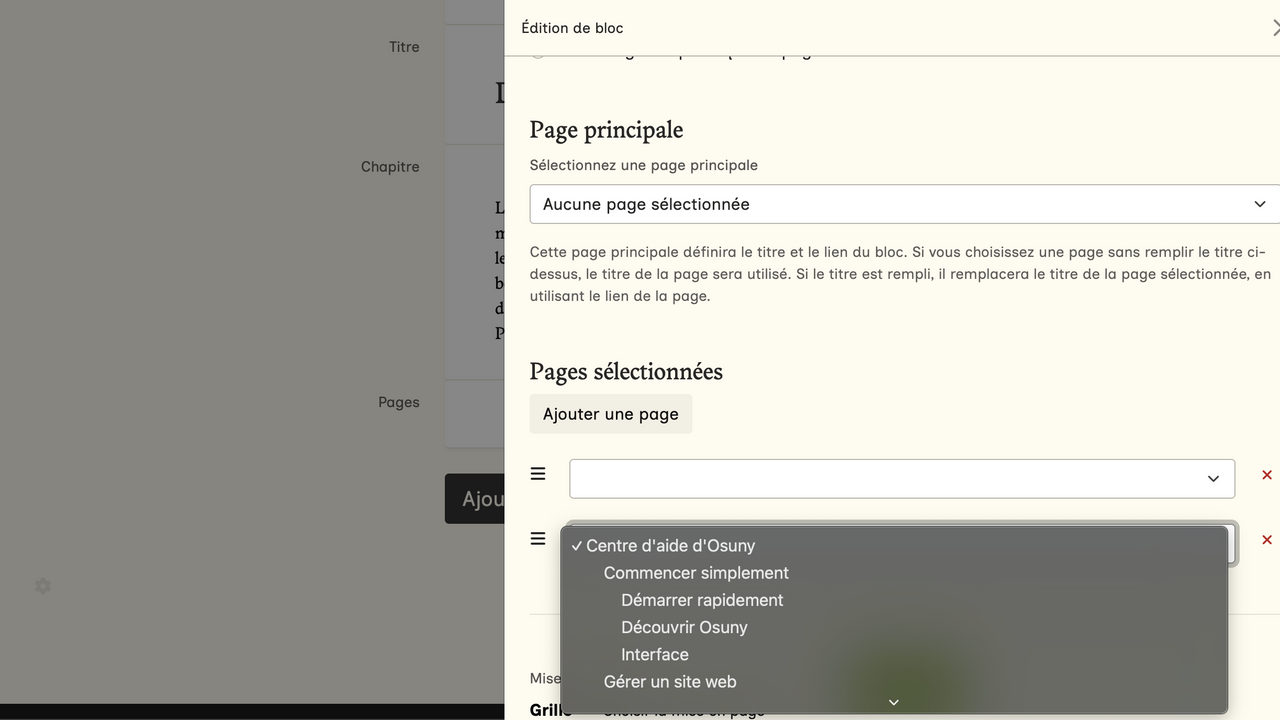Select Commencer simplement in the dropdown list
Screen dimensions: 1280x720
[x=696, y=573]
